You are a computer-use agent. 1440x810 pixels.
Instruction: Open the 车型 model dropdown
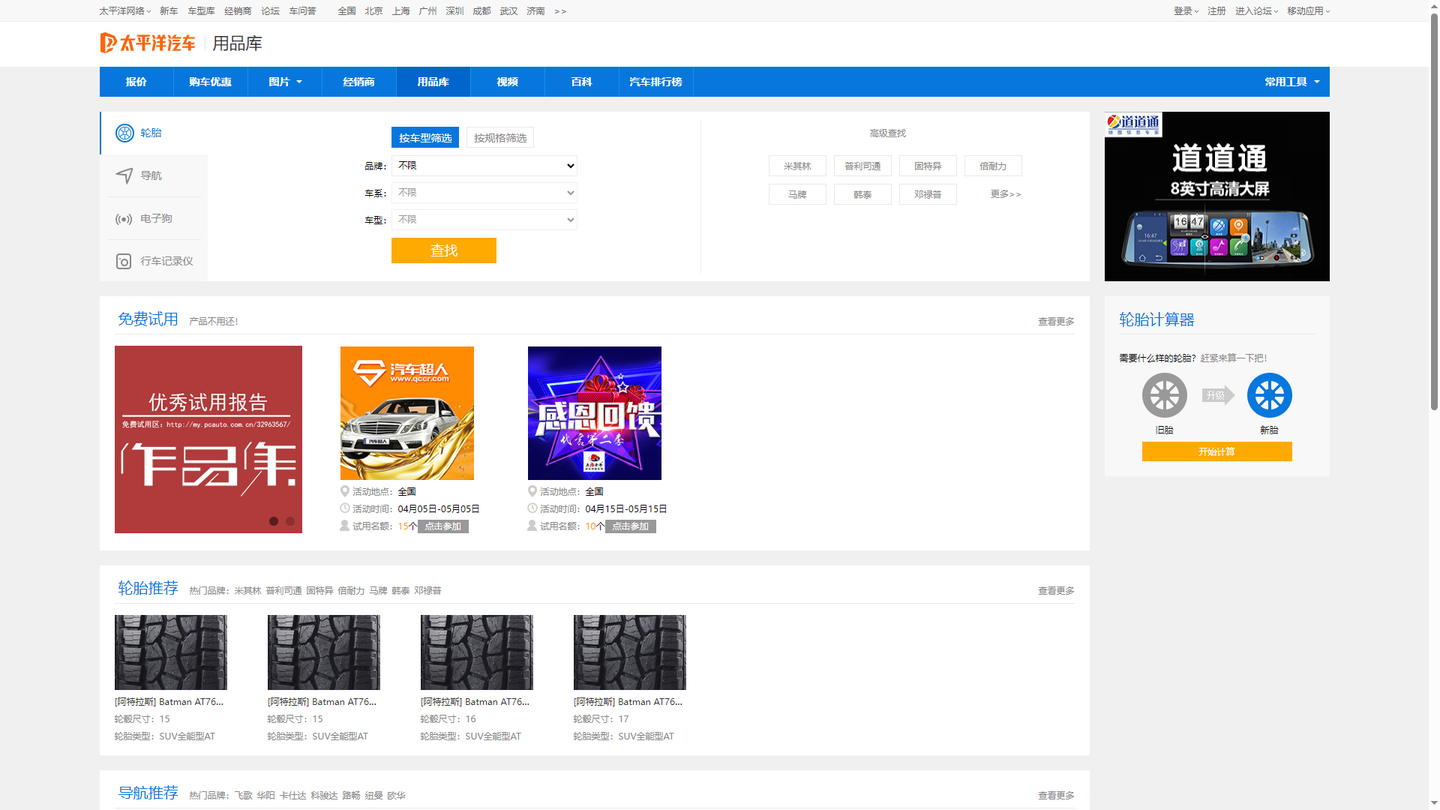(x=484, y=219)
